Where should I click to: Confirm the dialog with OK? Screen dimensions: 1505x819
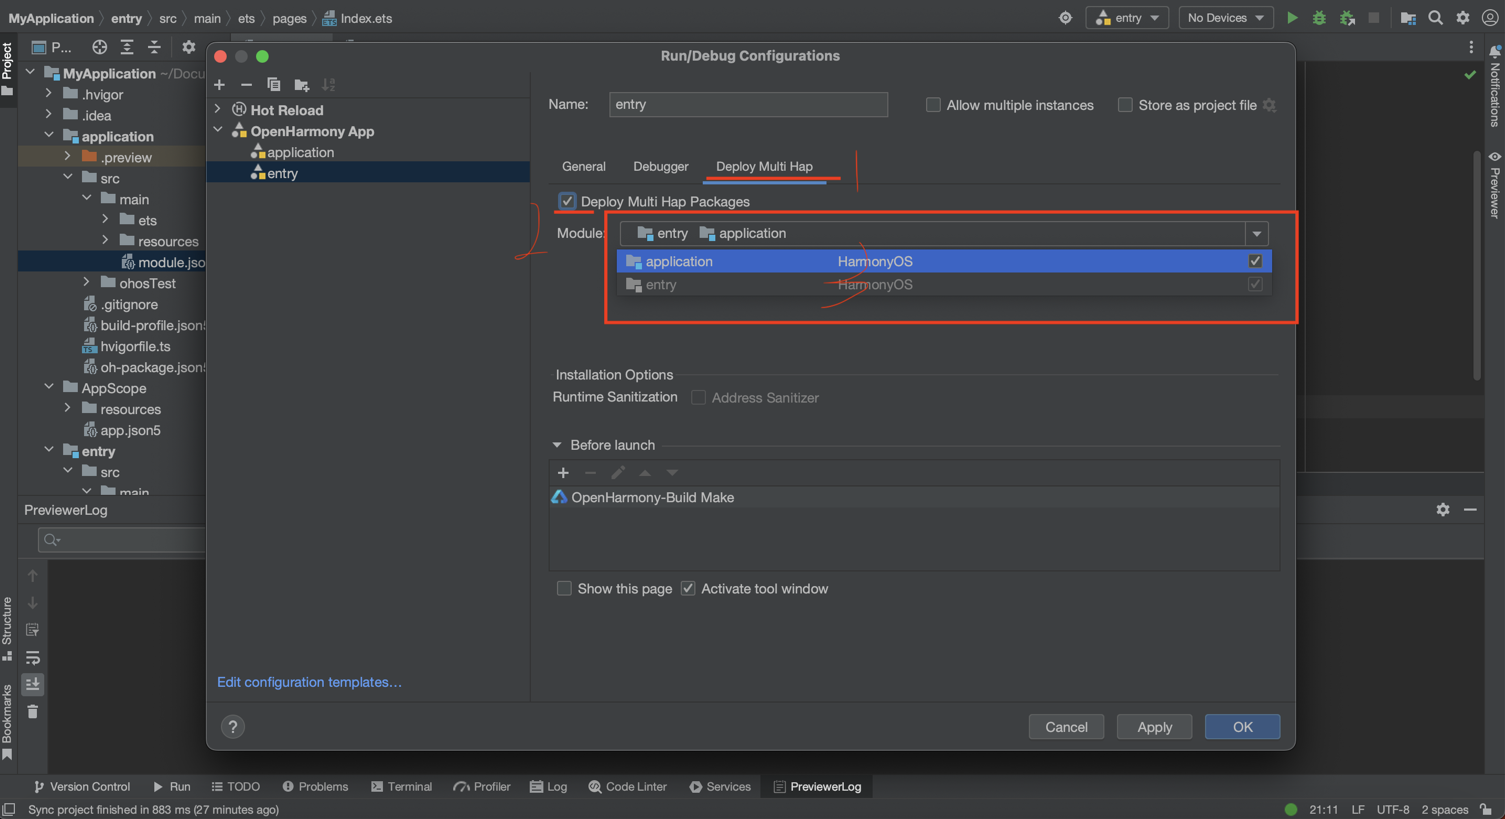click(1242, 727)
